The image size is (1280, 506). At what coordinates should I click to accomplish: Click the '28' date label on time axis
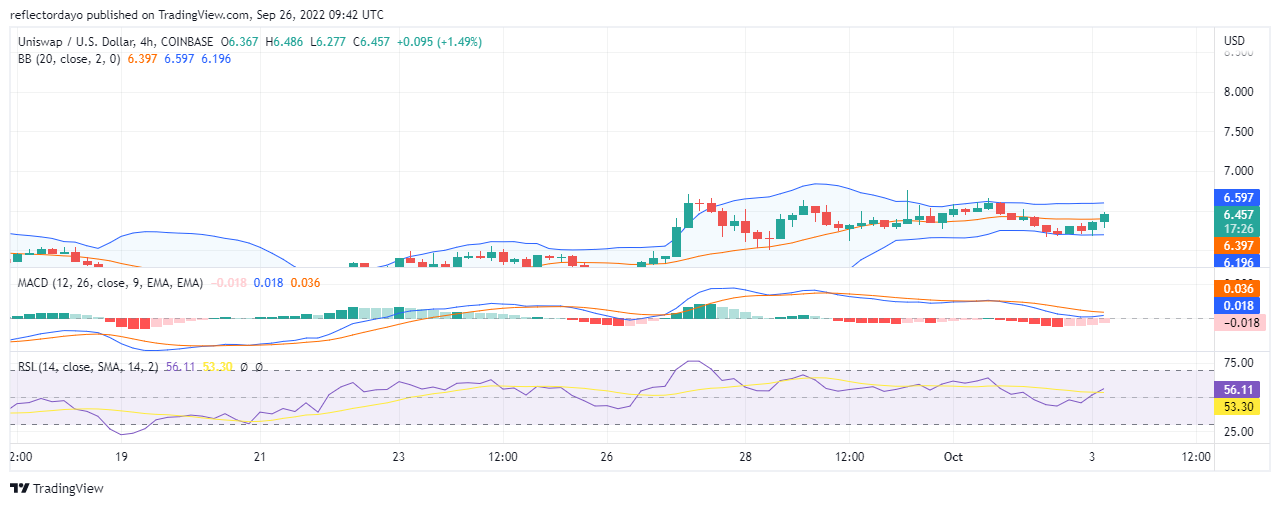click(x=746, y=457)
